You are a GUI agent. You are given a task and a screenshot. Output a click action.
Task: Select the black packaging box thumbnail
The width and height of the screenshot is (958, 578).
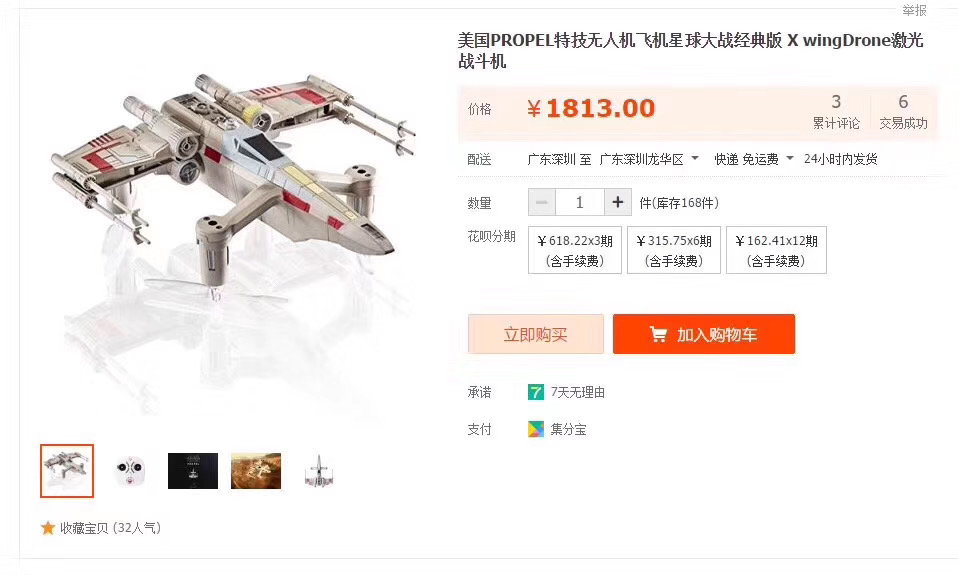click(x=193, y=471)
